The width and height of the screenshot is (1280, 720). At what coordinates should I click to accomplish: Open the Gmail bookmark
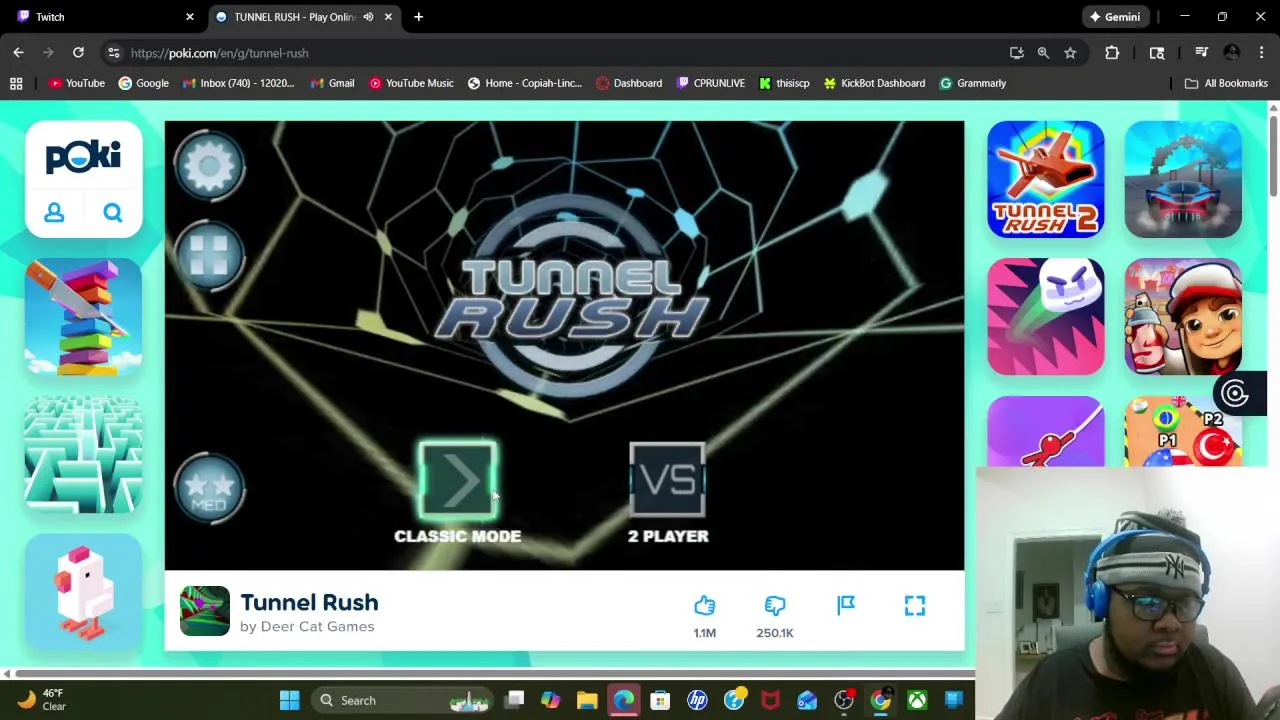coord(332,83)
